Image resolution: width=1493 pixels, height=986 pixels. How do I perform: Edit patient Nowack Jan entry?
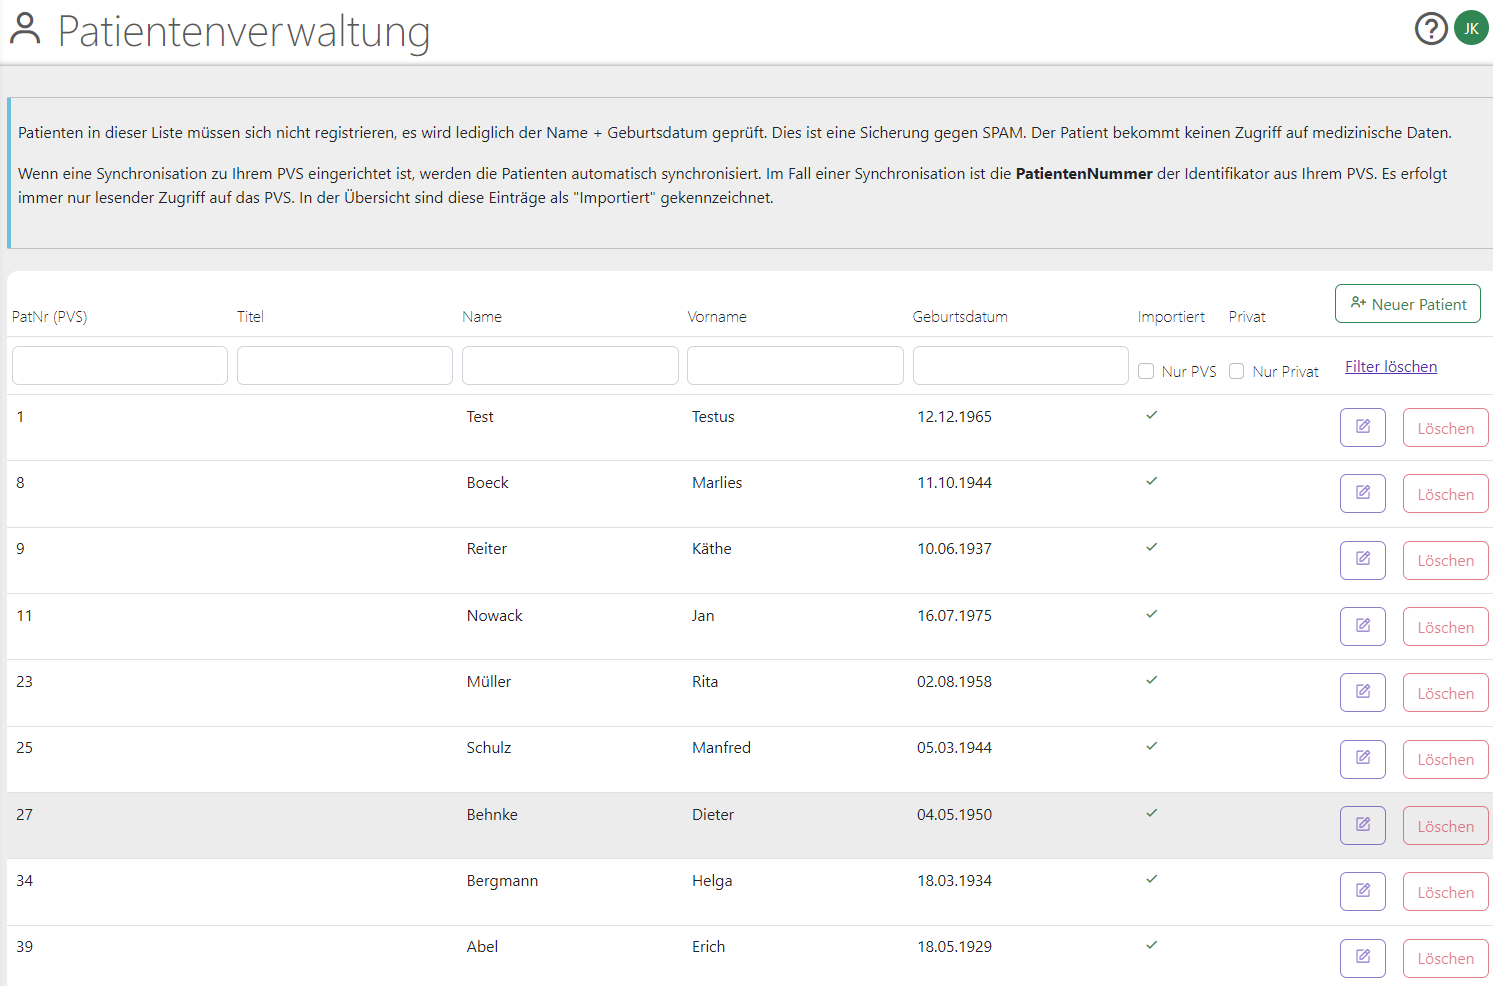point(1362,626)
